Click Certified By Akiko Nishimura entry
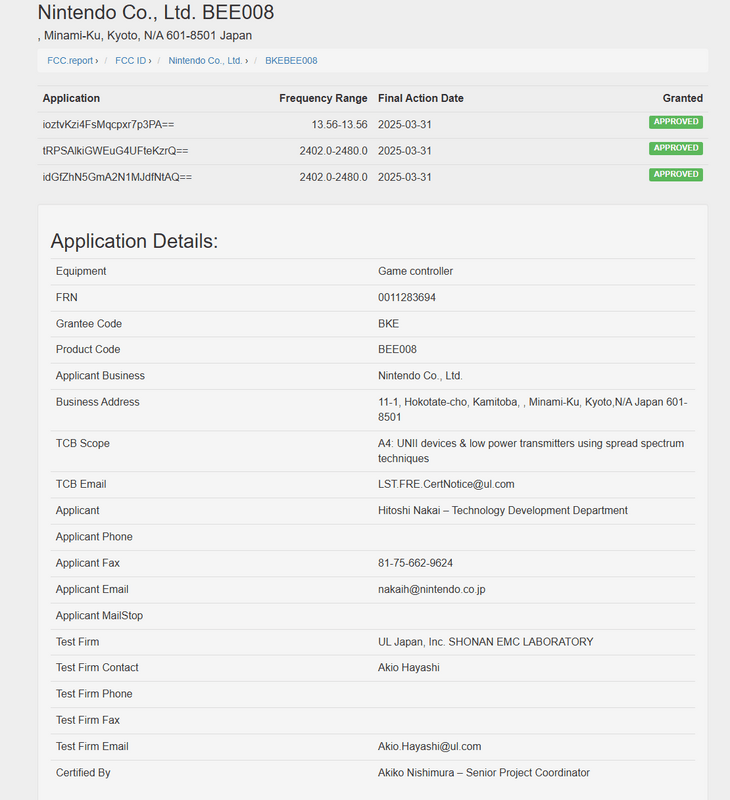Image resolution: width=730 pixels, height=800 pixels. click(484, 773)
